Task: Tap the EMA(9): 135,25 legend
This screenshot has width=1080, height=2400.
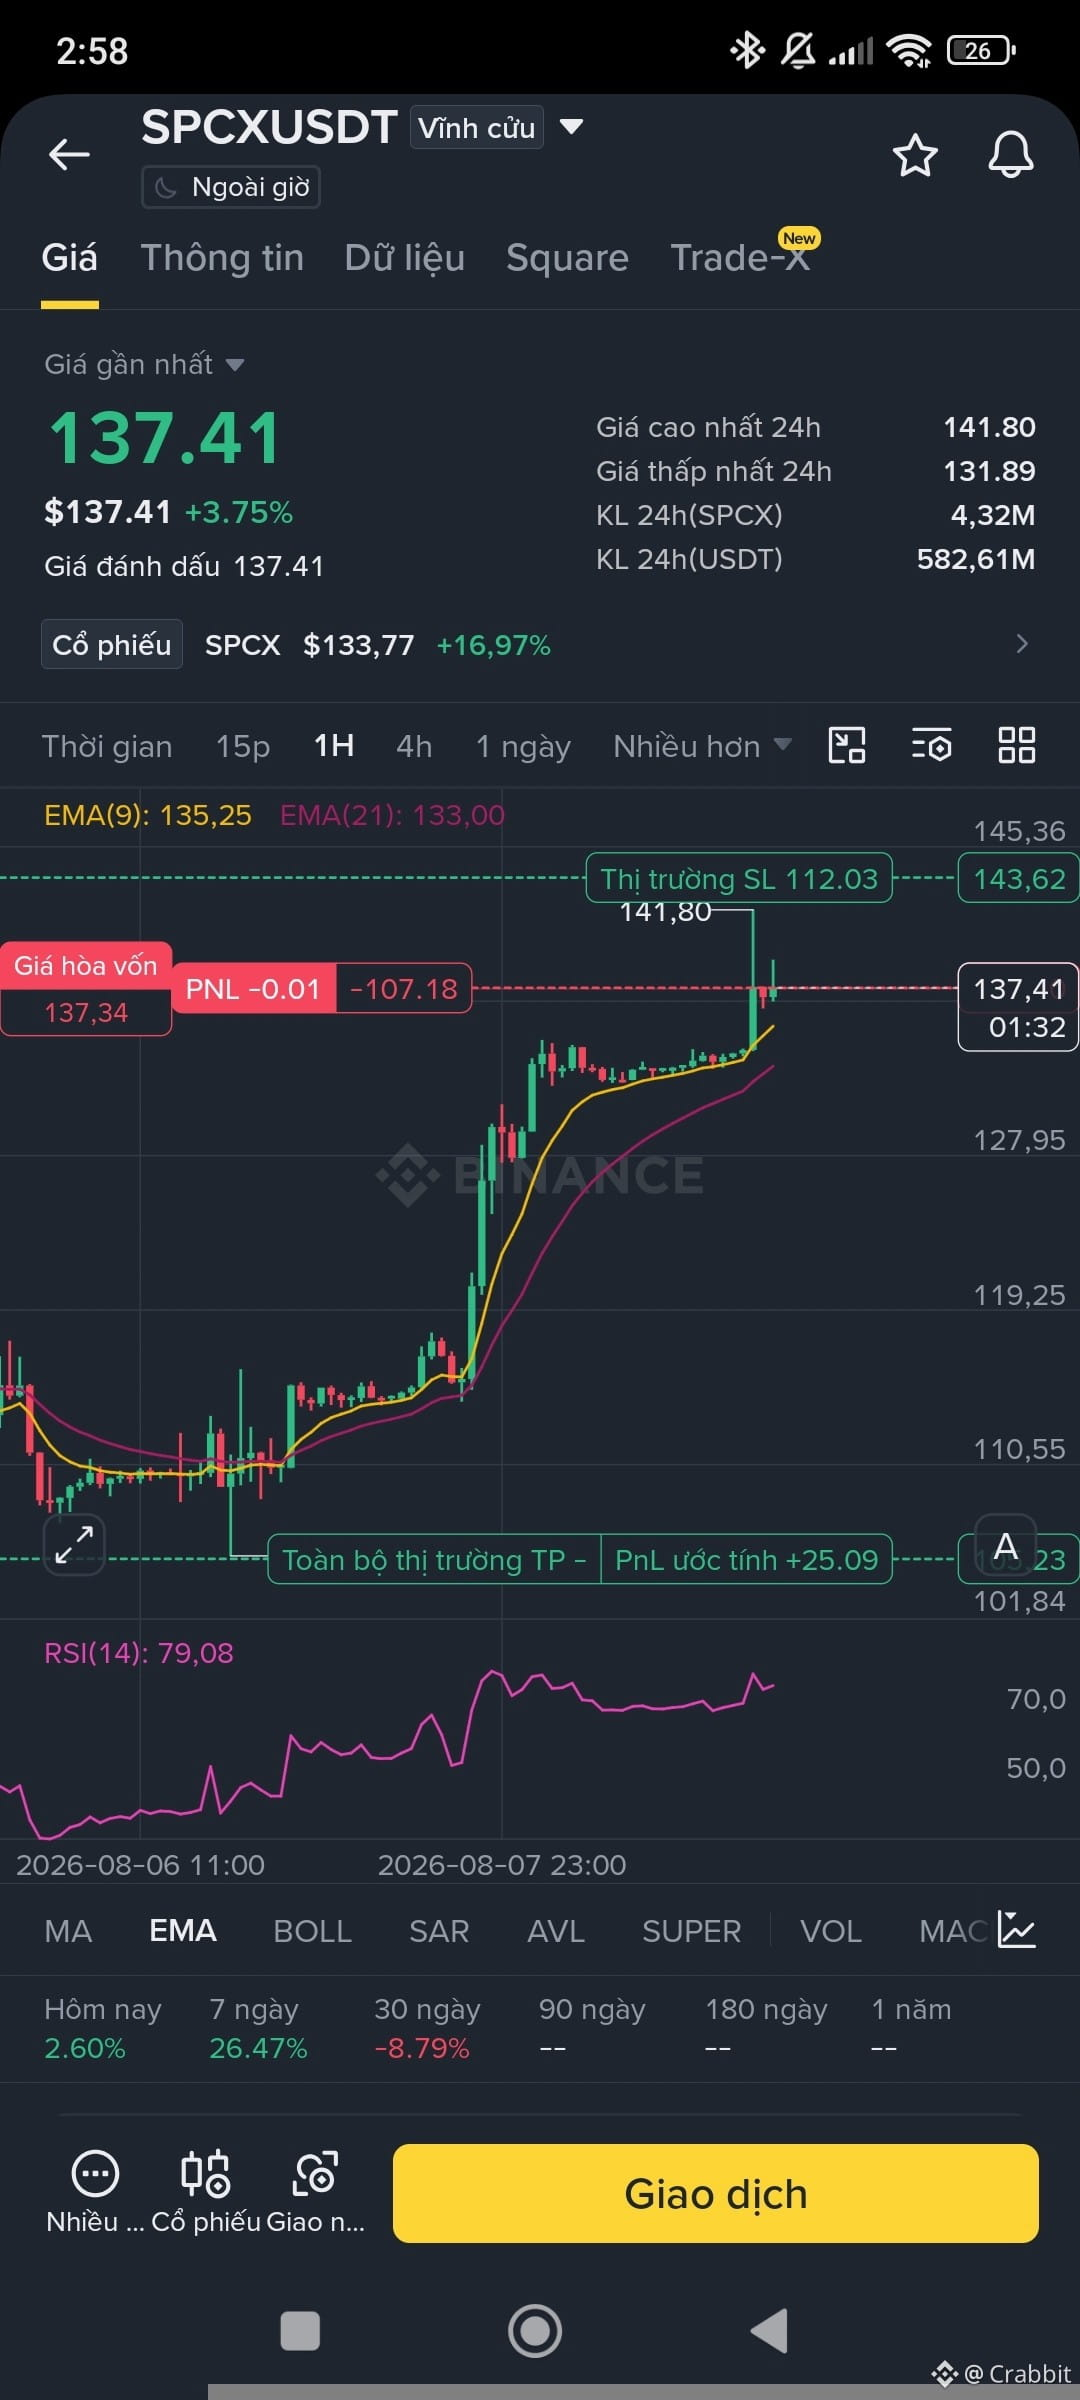Action: point(148,815)
